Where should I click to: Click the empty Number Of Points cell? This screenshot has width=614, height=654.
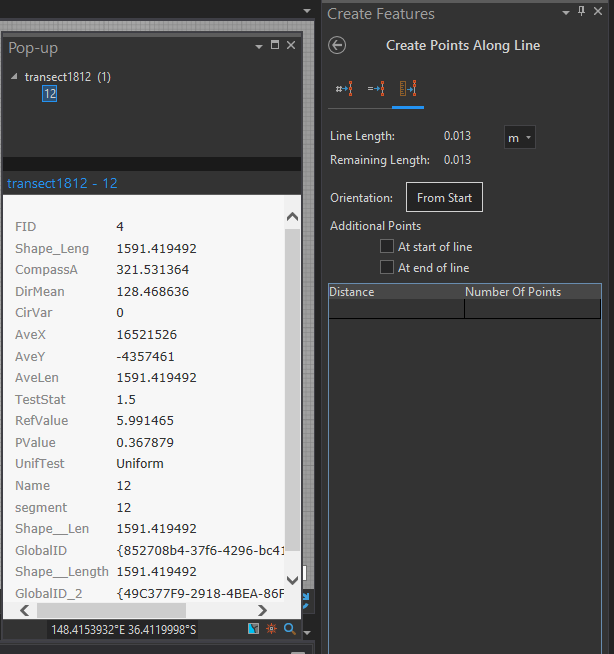pos(533,309)
